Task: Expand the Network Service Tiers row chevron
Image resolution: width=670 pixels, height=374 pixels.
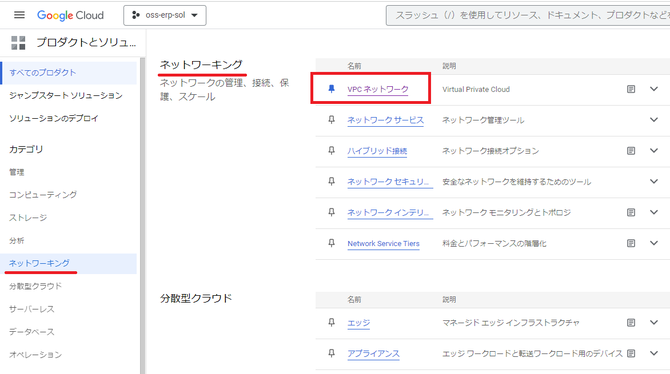Action: tap(654, 243)
